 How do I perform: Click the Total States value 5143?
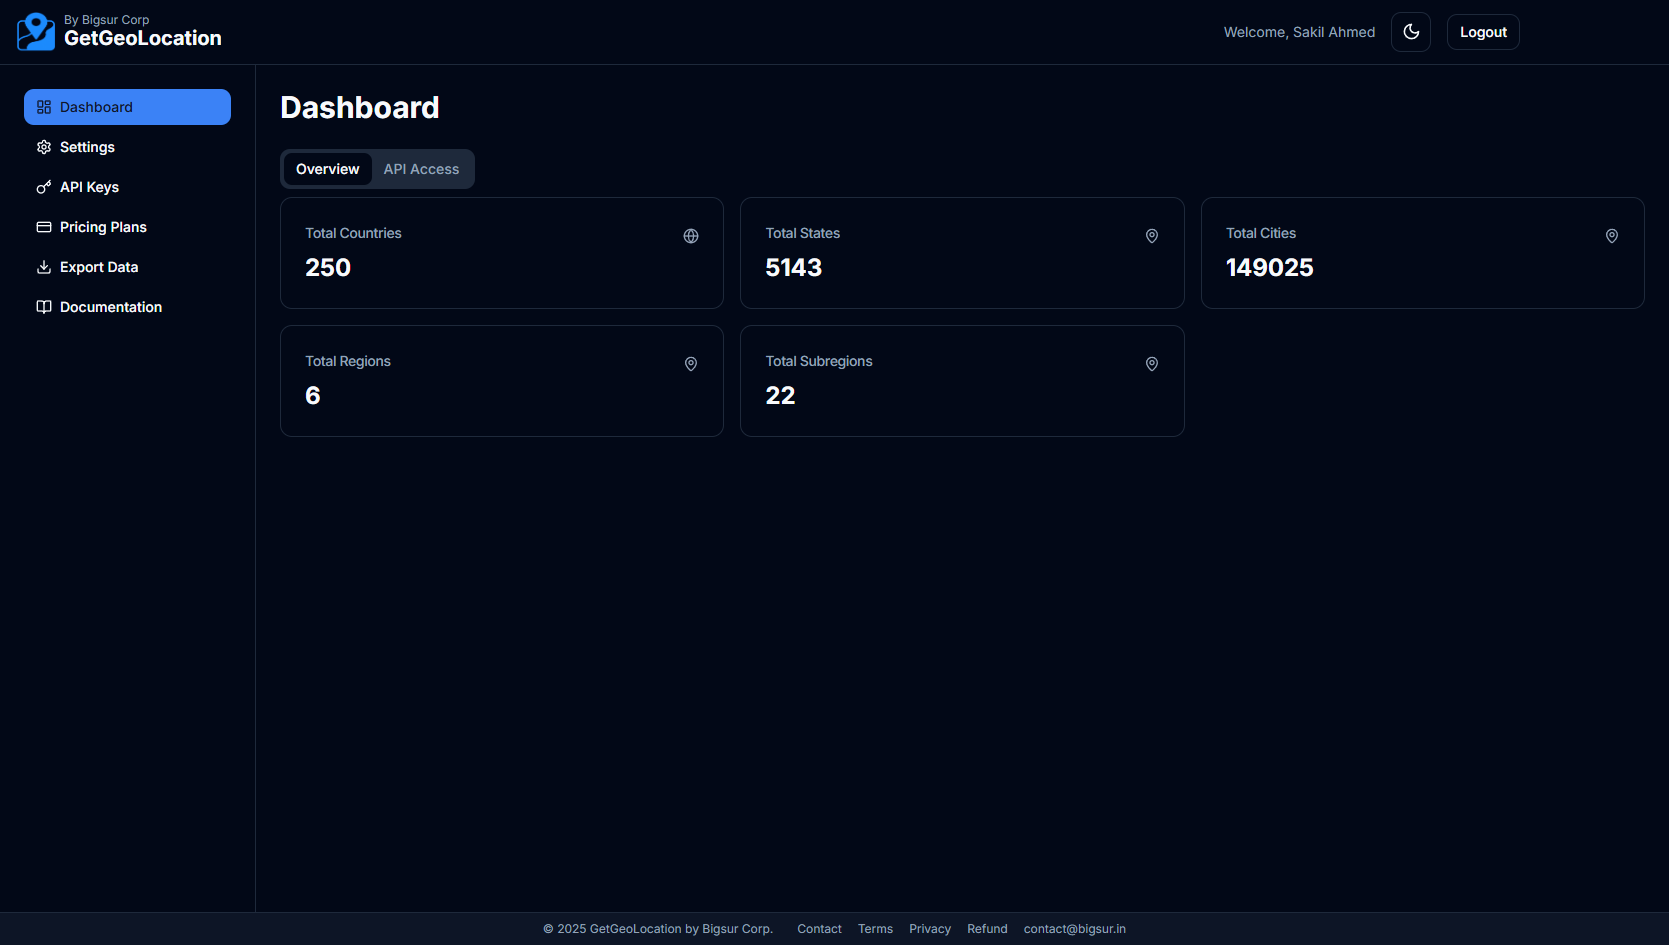794,267
